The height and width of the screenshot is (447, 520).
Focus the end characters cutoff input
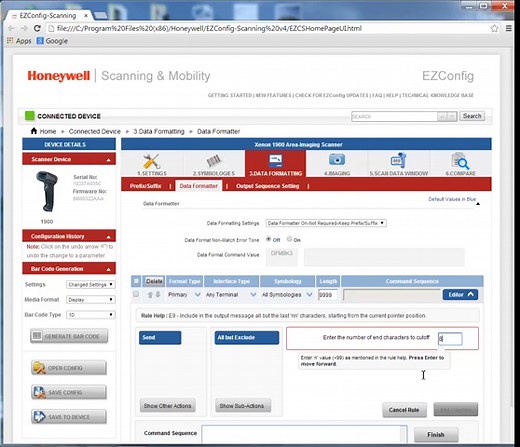[450, 339]
